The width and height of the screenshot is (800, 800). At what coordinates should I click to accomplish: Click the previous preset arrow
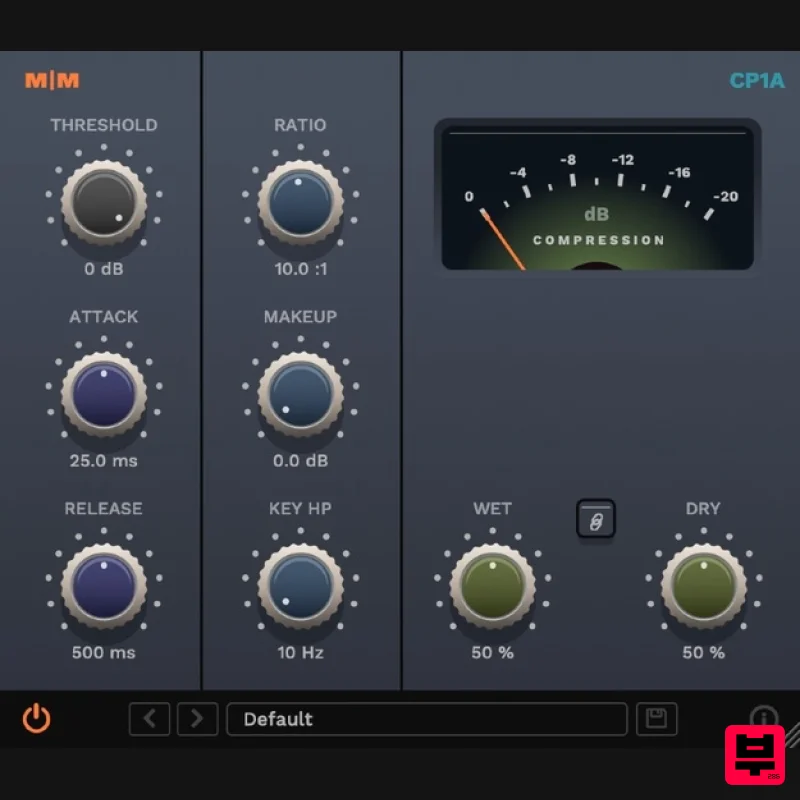click(x=149, y=719)
